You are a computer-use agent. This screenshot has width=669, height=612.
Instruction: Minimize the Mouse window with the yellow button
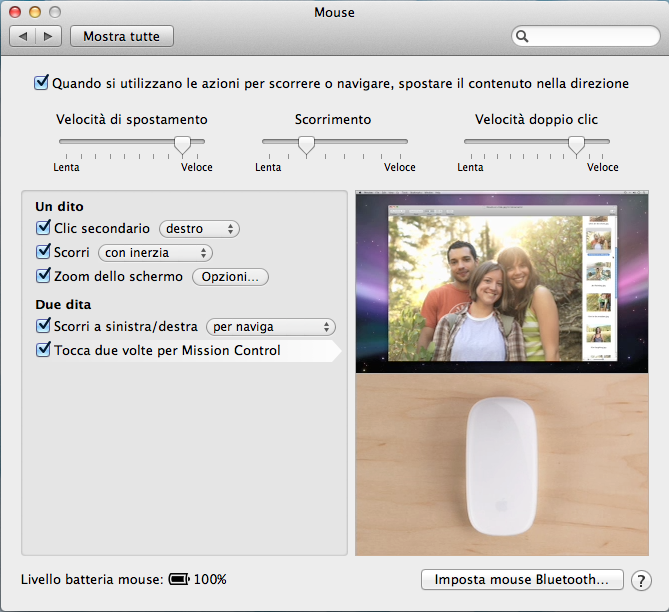35,12
